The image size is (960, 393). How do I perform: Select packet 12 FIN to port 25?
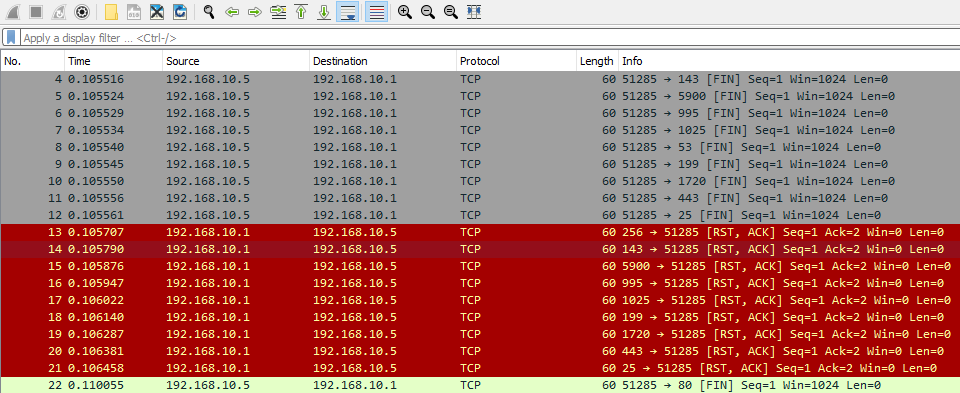[x=480, y=215]
